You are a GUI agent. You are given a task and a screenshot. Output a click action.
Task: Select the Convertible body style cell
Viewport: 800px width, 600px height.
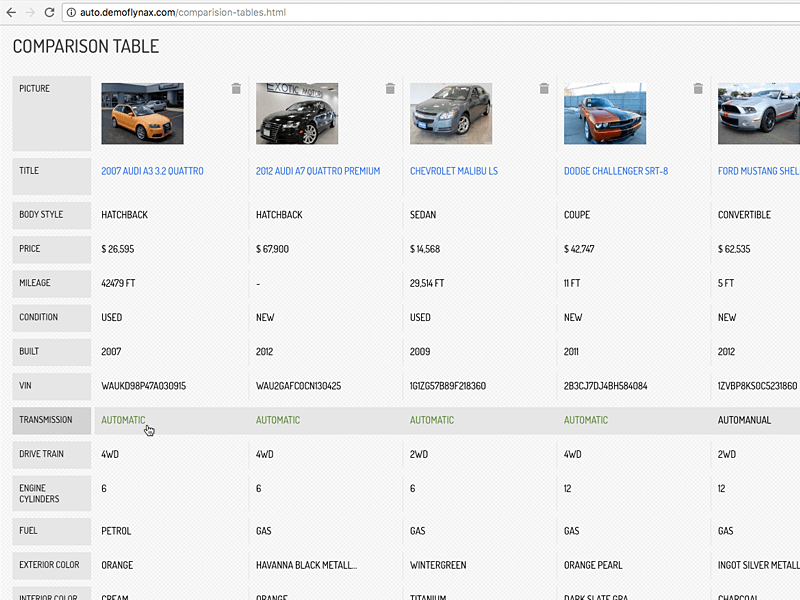[x=744, y=215]
